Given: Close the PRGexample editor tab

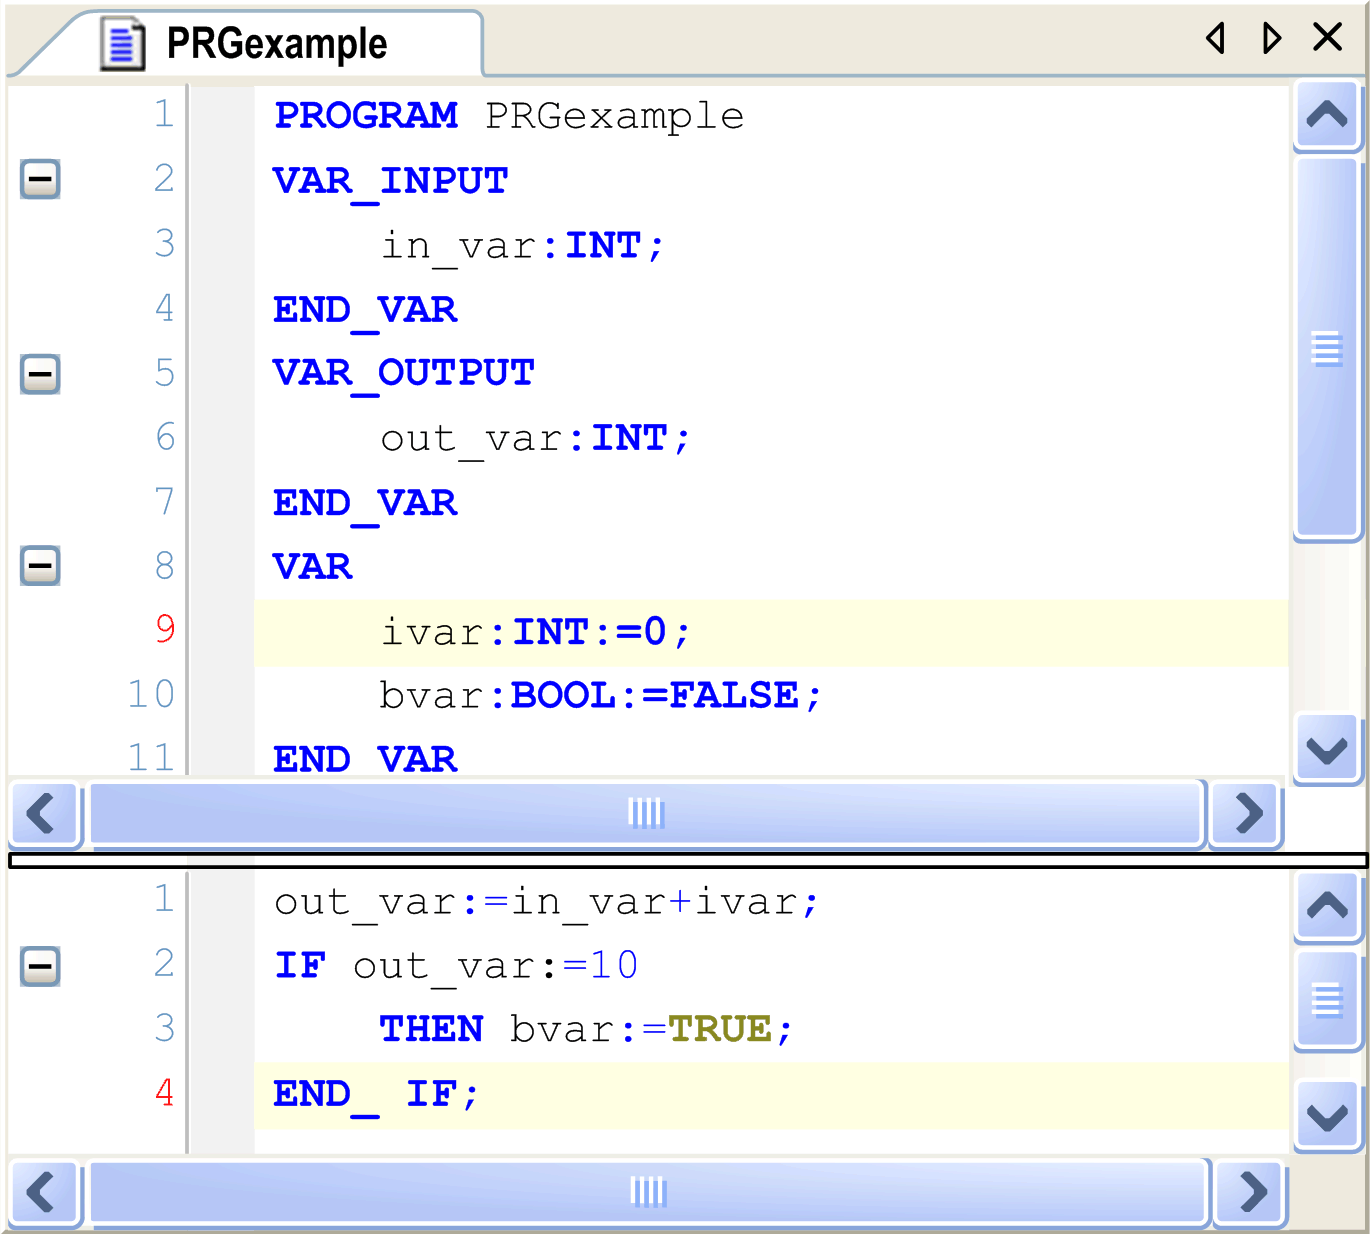Looking at the screenshot, I should coord(1327,37).
